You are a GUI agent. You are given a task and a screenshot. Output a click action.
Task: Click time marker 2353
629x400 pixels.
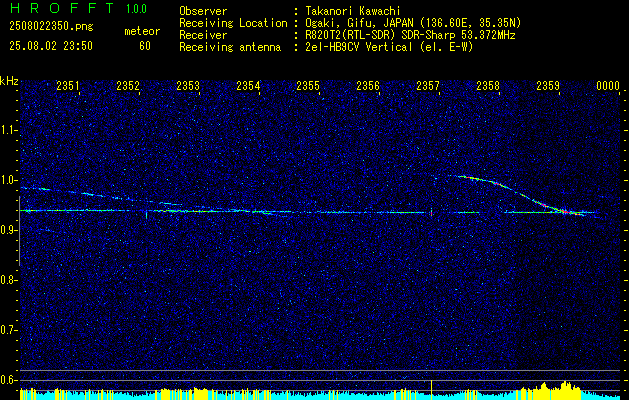(188, 86)
